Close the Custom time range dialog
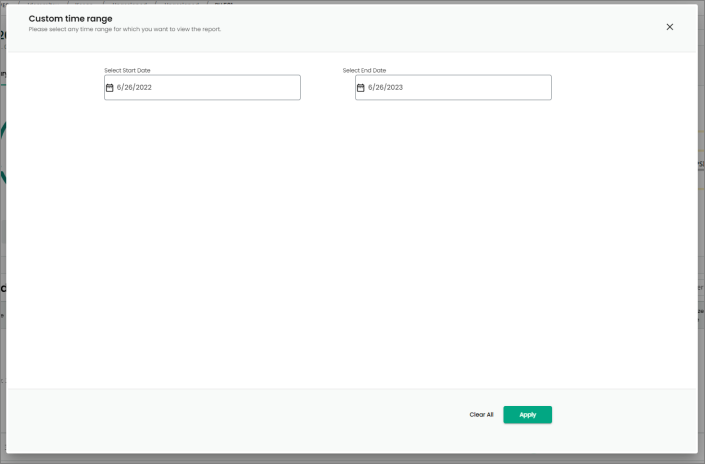This screenshot has width=705, height=464. pyautogui.click(x=670, y=27)
